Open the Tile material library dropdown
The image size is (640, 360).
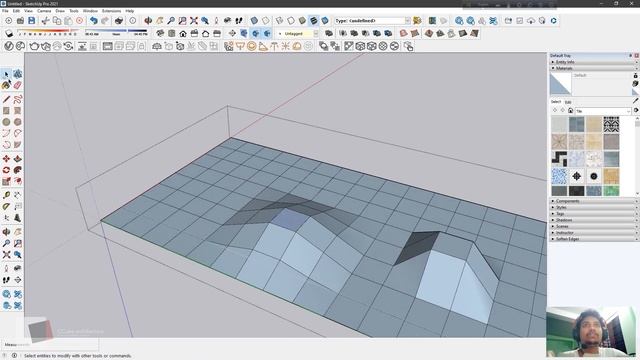pyautogui.click(x=603, y=111)
